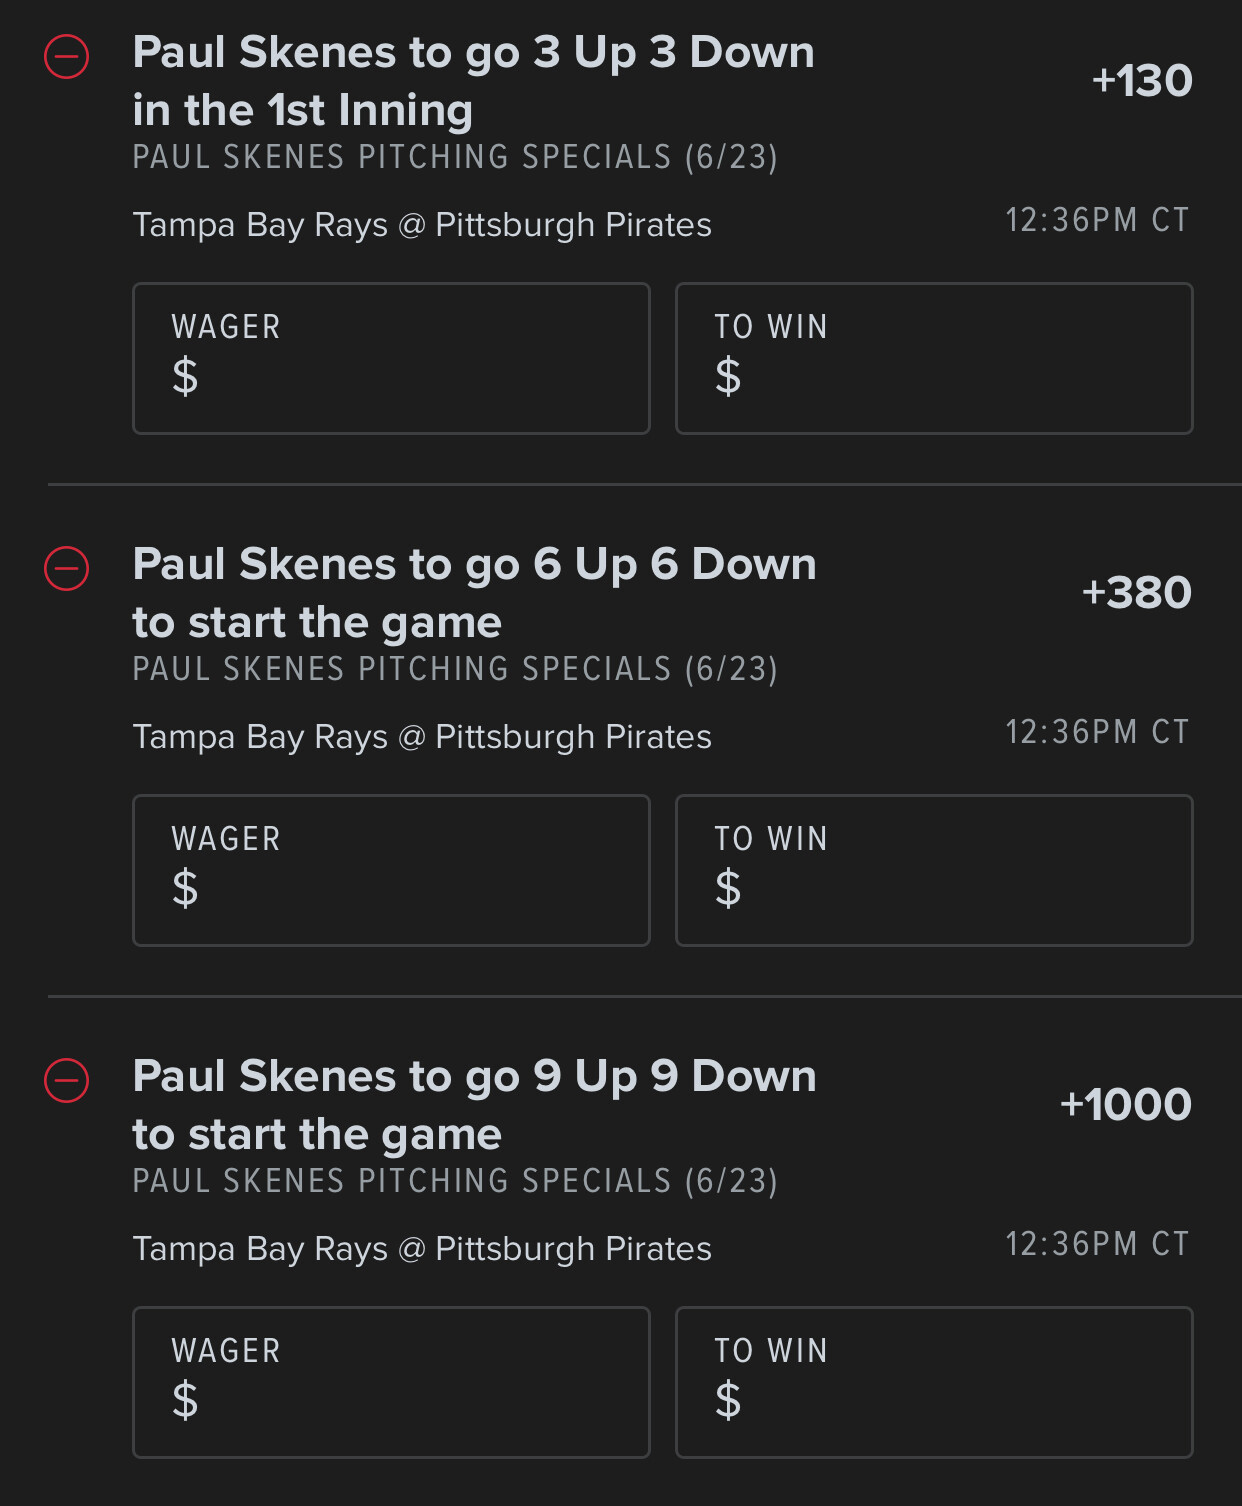
Task: Click Rays @ Pirates matchup under 6 Up 6 Down
Action: pyautogui.click(x=422, y=737)
